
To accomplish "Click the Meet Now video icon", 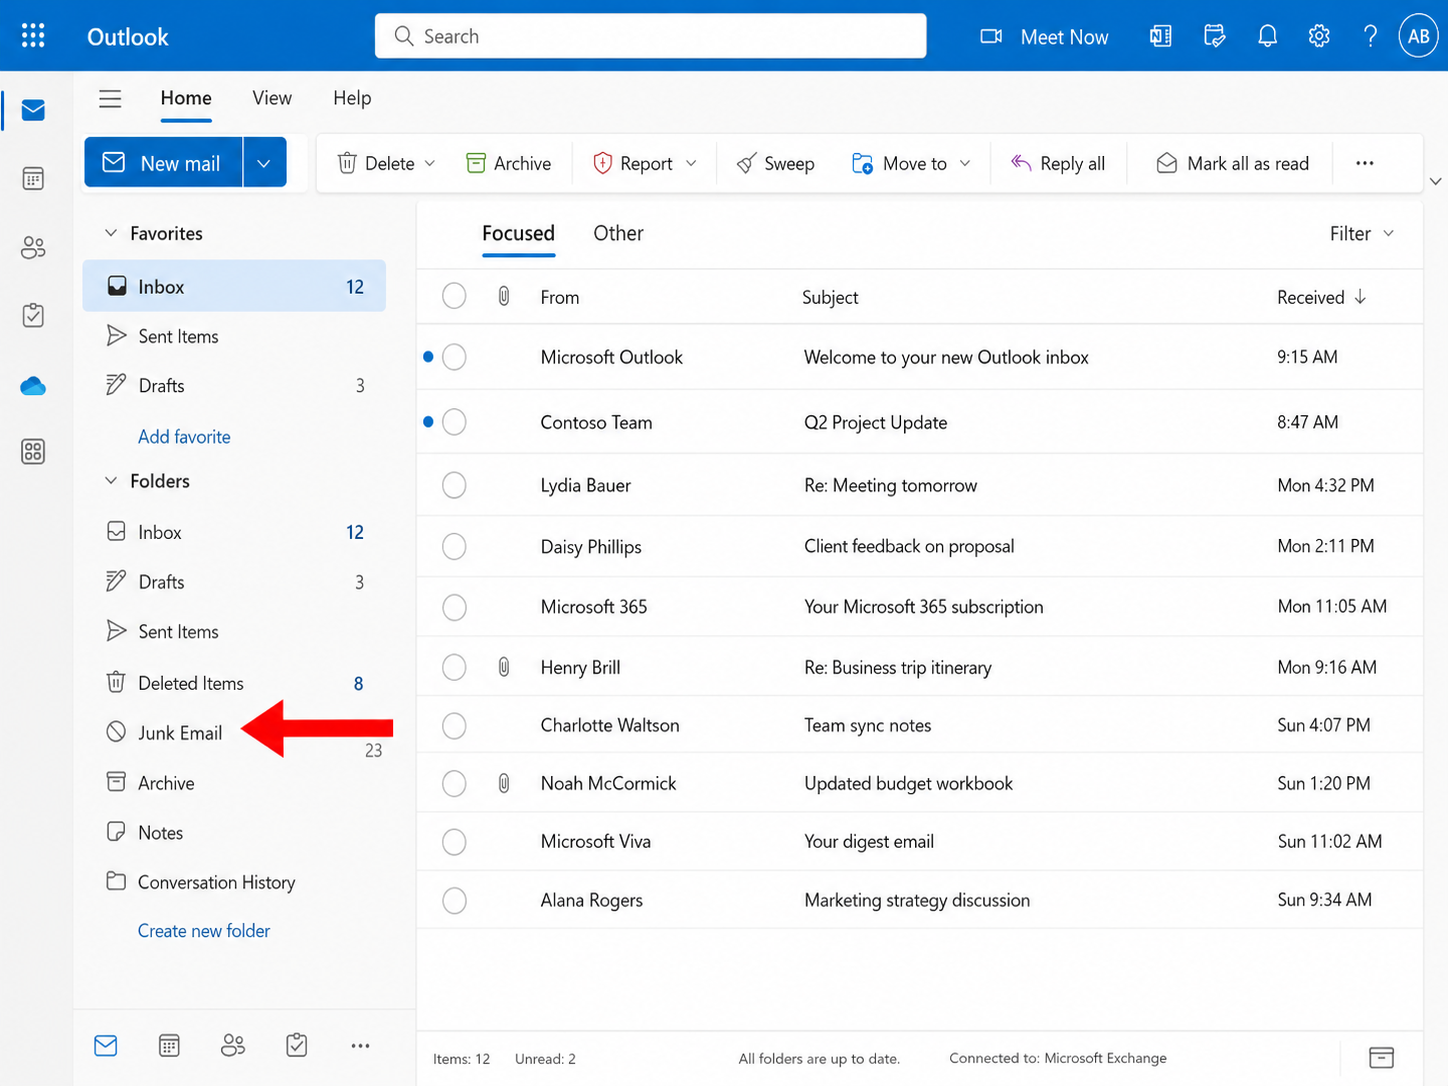I will click(x=991, y=37).
